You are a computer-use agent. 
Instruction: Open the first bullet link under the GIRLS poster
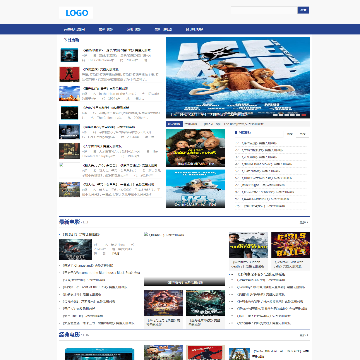point(261,274)
